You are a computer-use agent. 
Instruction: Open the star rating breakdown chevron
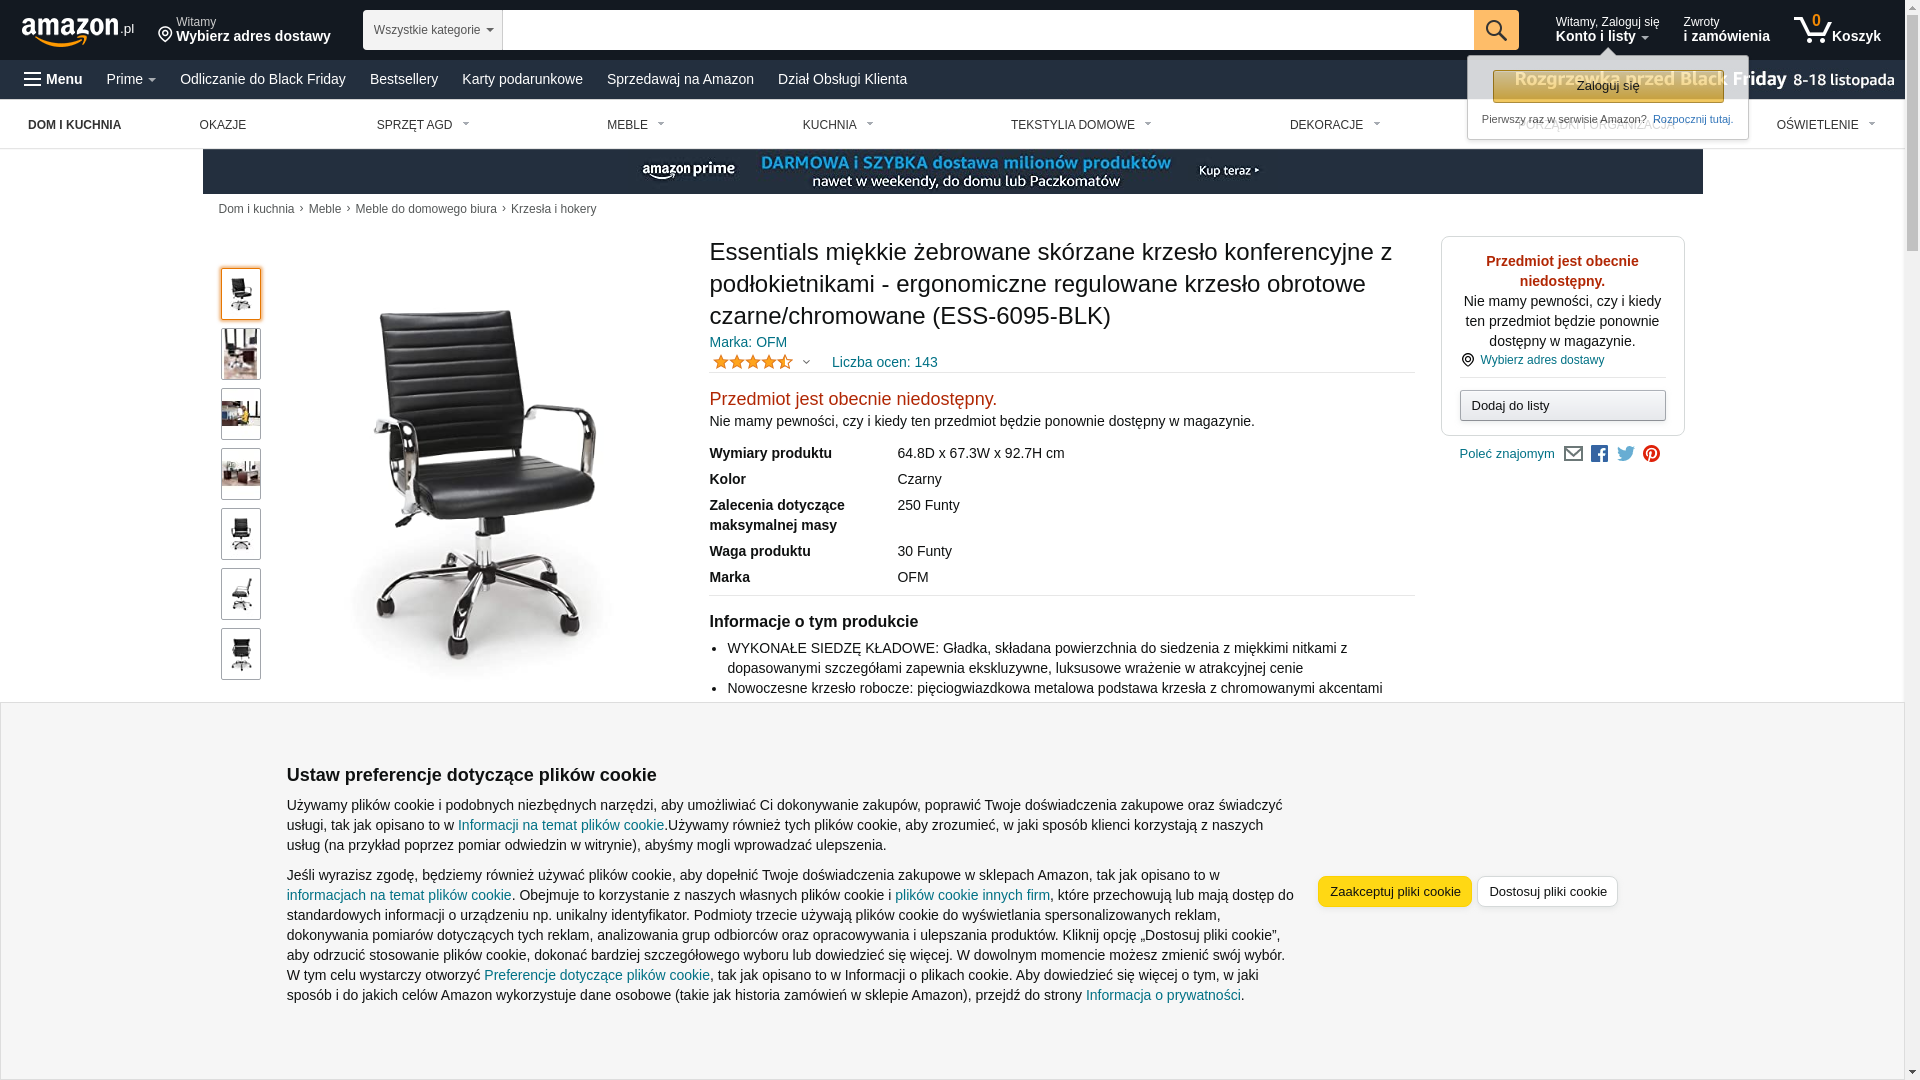click(x=806, y=362)
